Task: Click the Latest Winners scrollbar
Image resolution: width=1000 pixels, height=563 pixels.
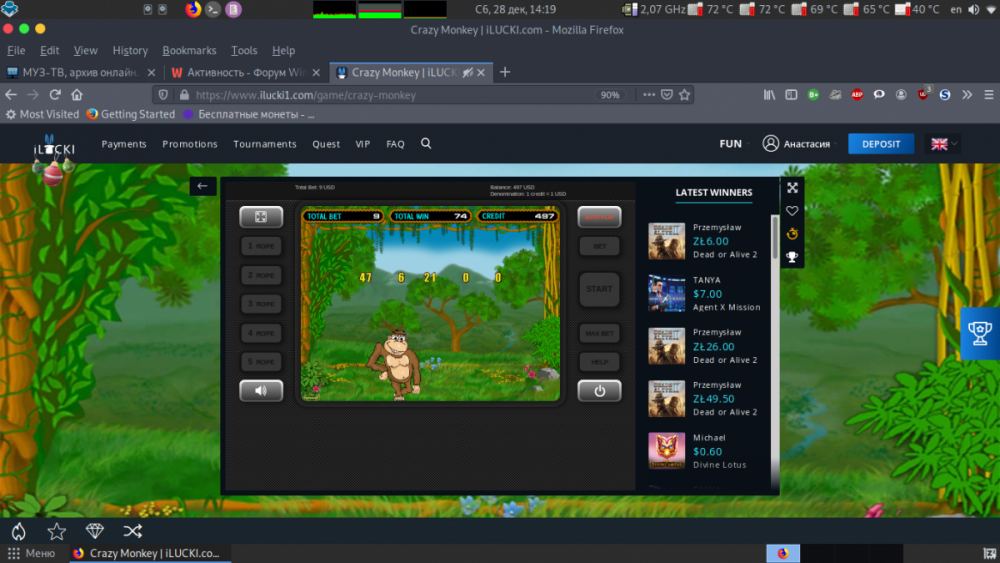Action: point(774,240)
